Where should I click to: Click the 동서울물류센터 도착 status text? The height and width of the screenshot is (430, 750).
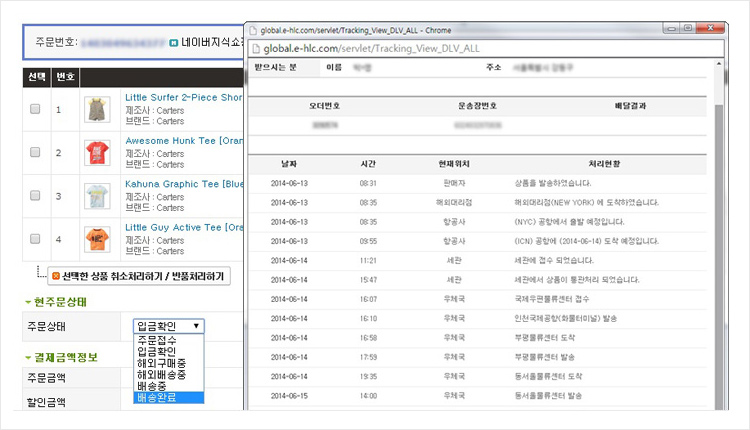pyautogui.click(x=548, y=376)
